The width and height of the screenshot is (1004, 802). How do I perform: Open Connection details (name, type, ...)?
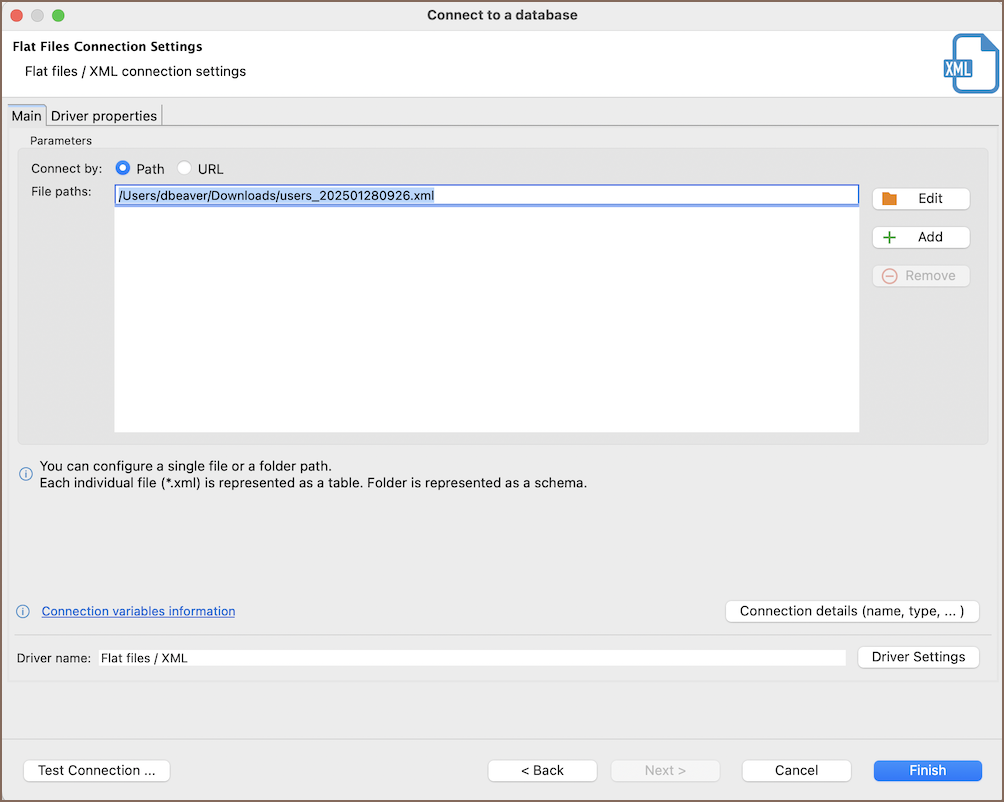pyautogui.click(x=851, y=611)
